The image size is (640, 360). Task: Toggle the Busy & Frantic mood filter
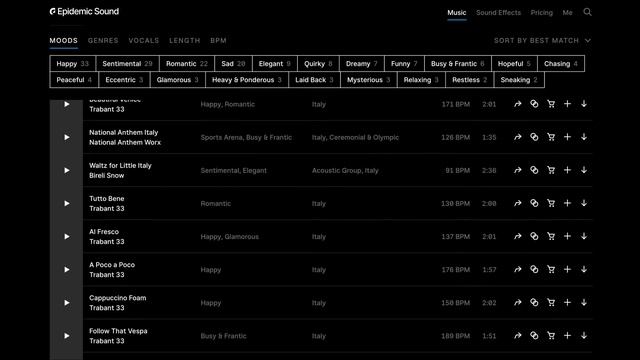(x=458, y=64)
